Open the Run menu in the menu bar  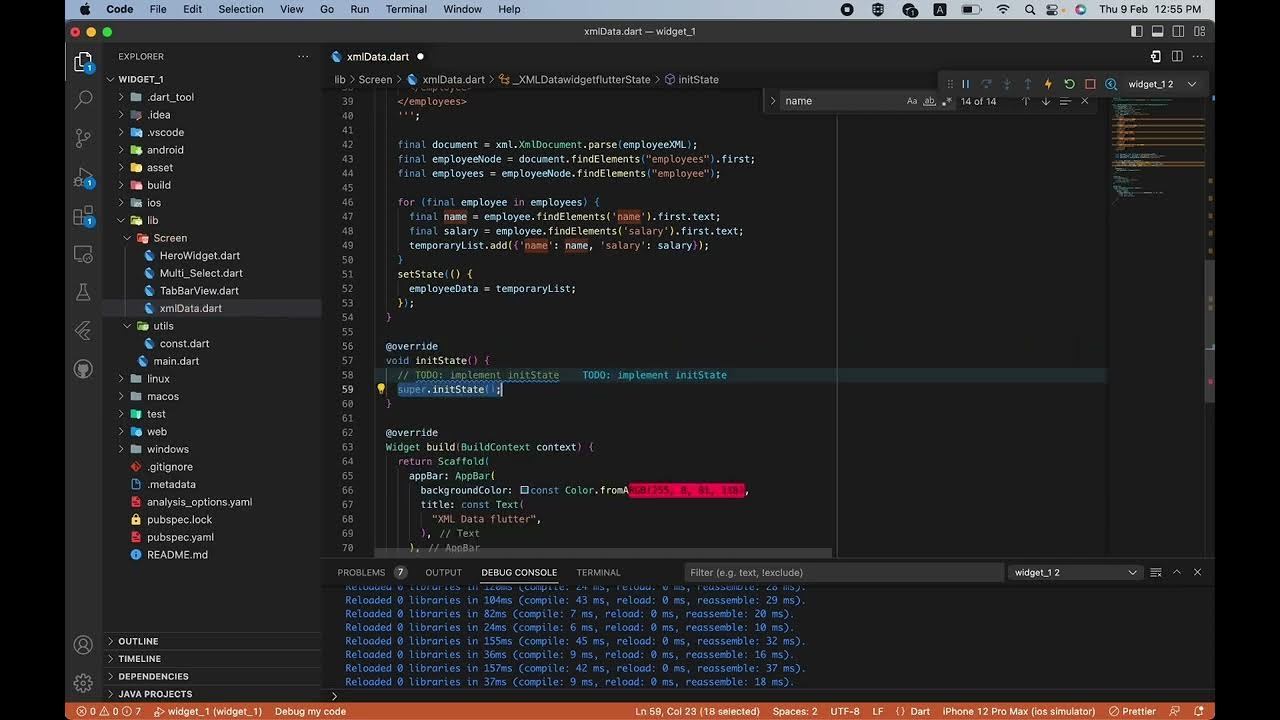[x=359, y=9]
